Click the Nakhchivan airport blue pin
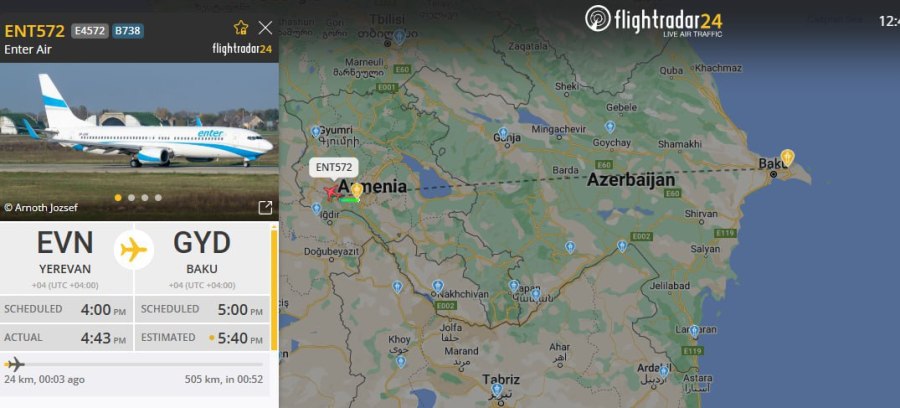Image resolution: width=900 pixels, height=408 pixels. 438,285
